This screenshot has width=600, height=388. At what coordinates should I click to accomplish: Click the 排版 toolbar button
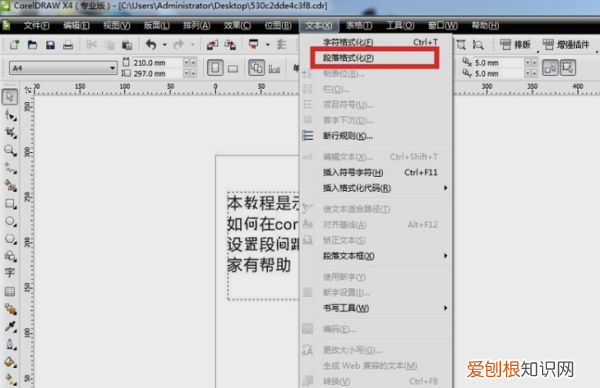516,45
